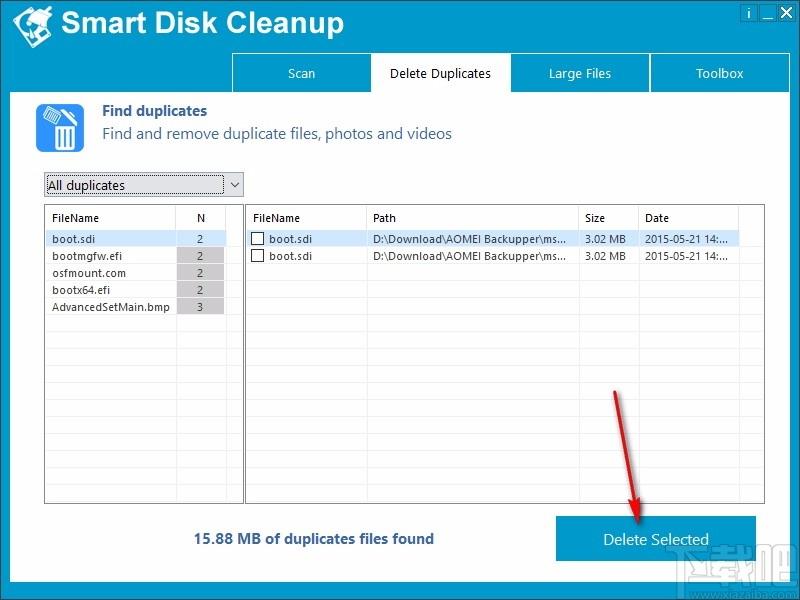The width and height of the screenshot is (800, 600).
Task: Click the first boot.sdi name in right table
Action: (x=290, y=239)
